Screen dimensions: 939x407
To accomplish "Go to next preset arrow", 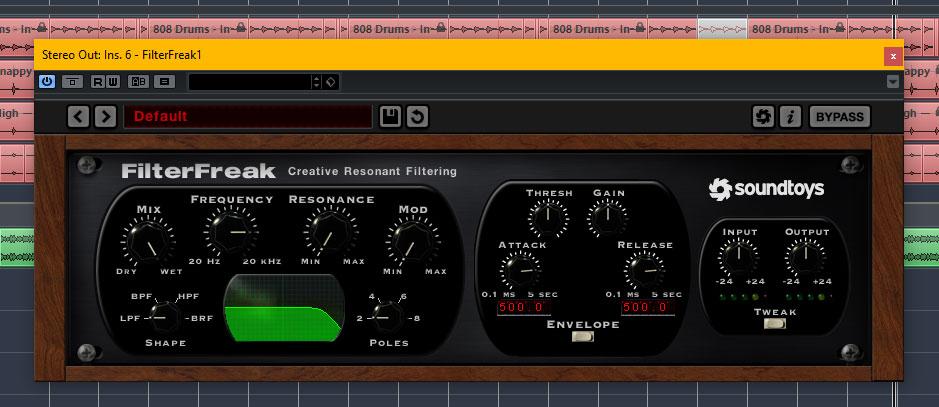I will tap(105, 117).
